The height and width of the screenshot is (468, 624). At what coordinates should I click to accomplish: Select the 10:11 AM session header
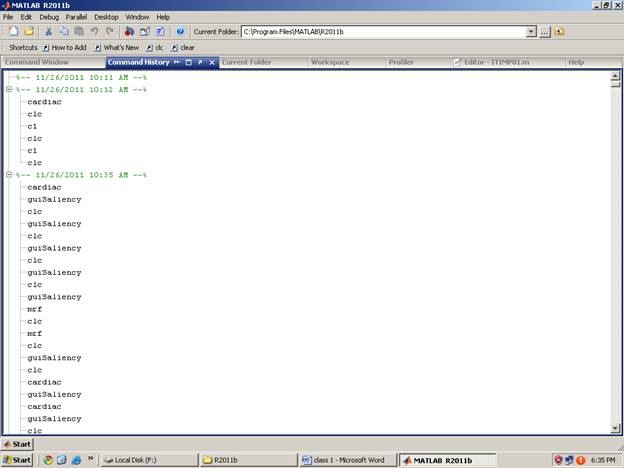(81, 78)
